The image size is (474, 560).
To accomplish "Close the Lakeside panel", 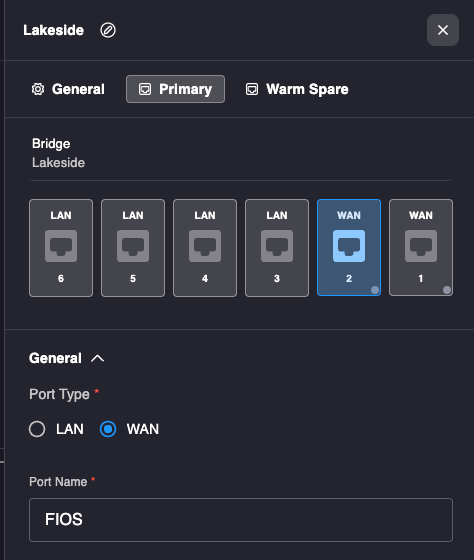I will pos(443,30).
